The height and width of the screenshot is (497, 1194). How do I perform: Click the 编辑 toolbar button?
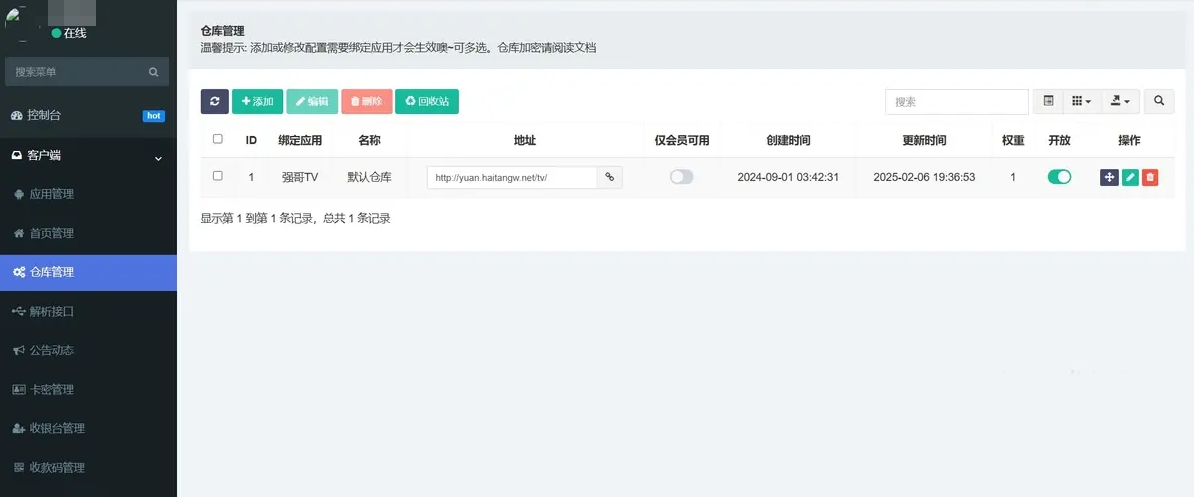click(312, 101)
